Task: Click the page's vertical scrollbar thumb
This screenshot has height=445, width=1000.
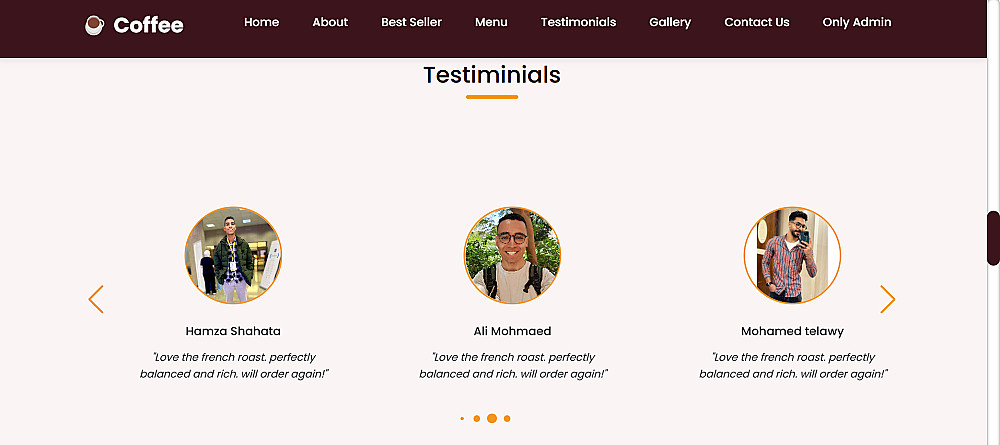Action: [993, 238]
